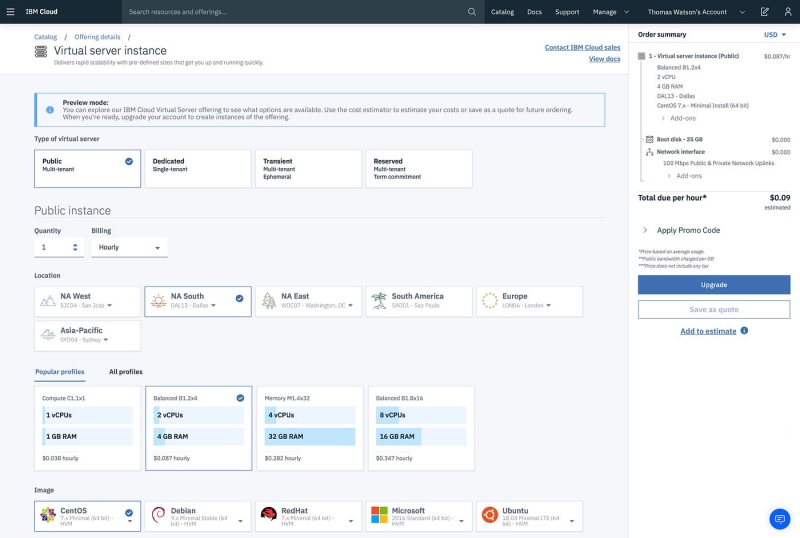This screenshot has height=538, width=800.
Task: Click the NA East tree icon
Action: [x=269, y=301]
